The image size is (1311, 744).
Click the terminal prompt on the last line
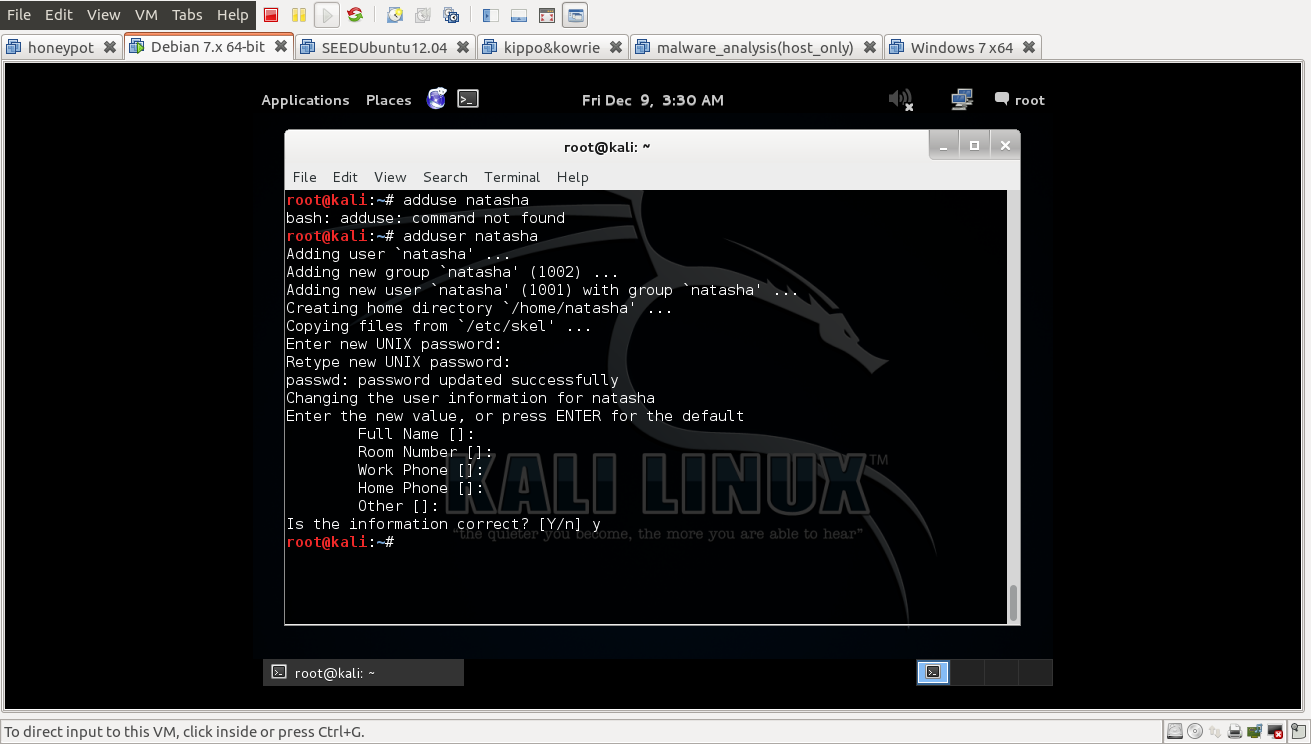(340, 542)
